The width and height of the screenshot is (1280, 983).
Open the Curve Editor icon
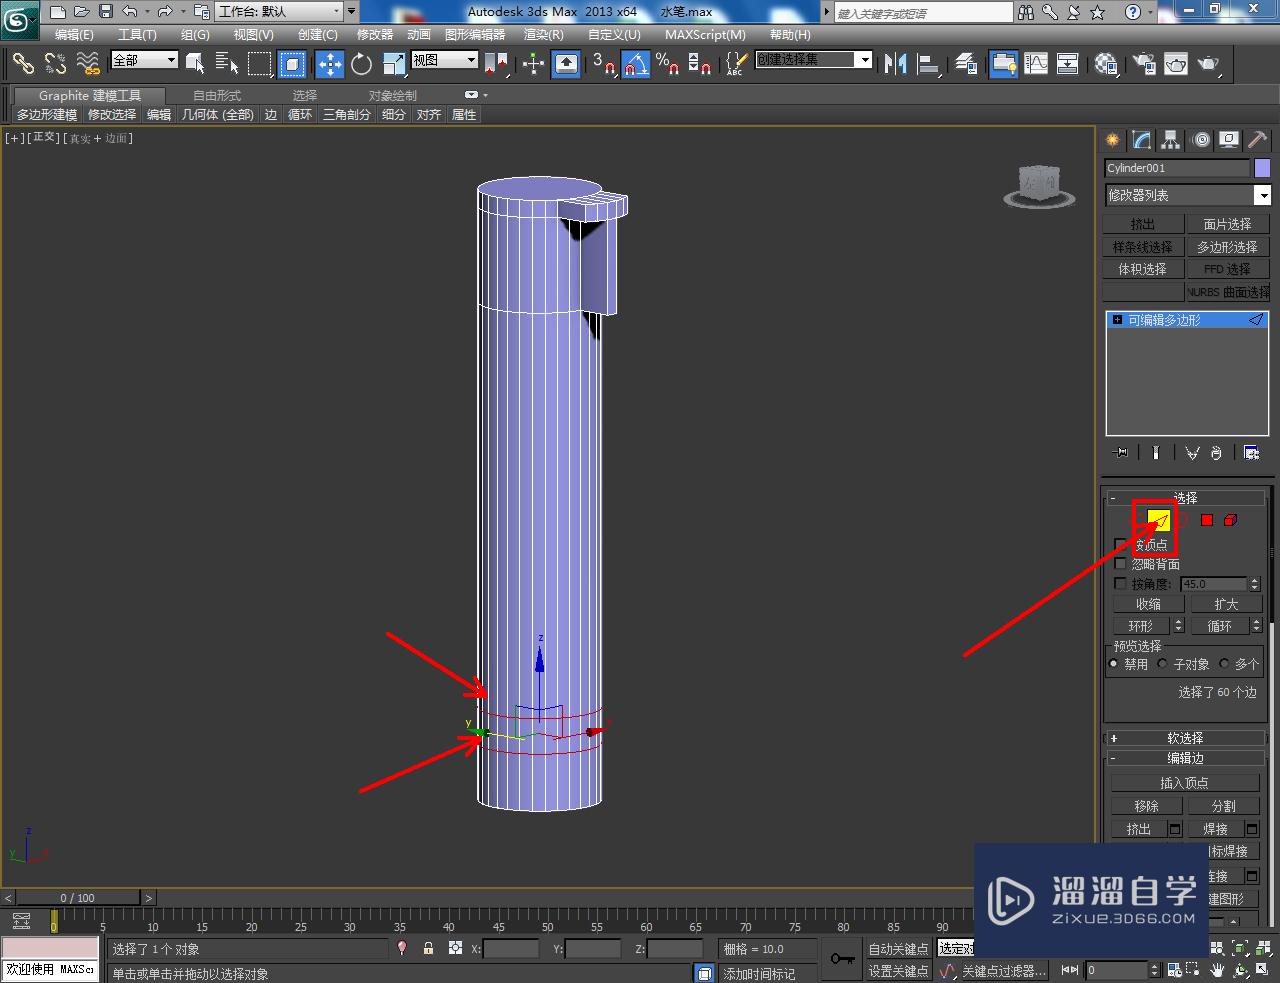point(1036,64)
